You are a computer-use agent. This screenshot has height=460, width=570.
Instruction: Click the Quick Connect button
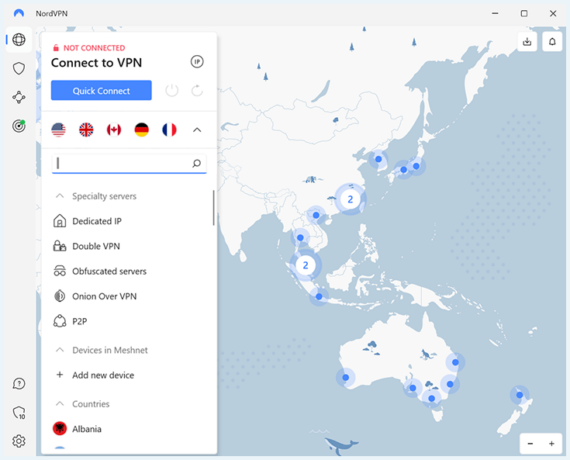101,91
